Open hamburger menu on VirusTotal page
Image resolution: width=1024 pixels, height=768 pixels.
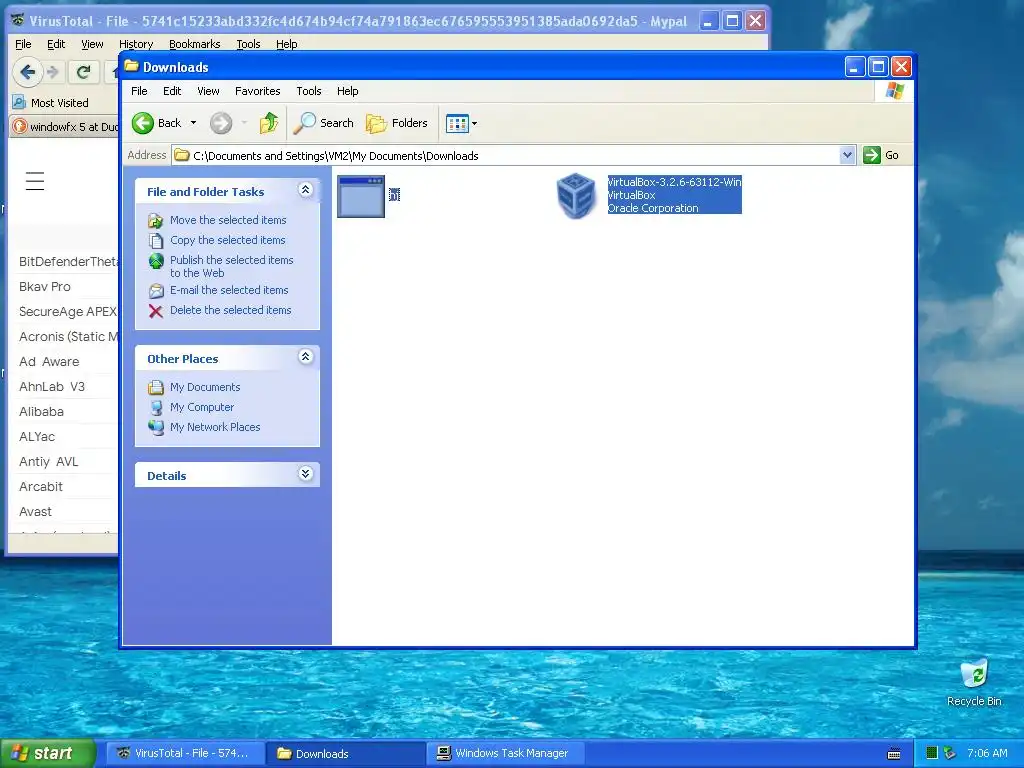pyautogui.click(x=35, y=181)
